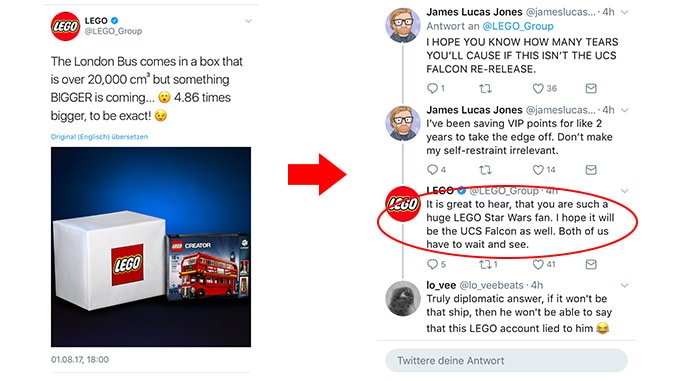Open the LEGO box and bus image

(x=151, y=247)
